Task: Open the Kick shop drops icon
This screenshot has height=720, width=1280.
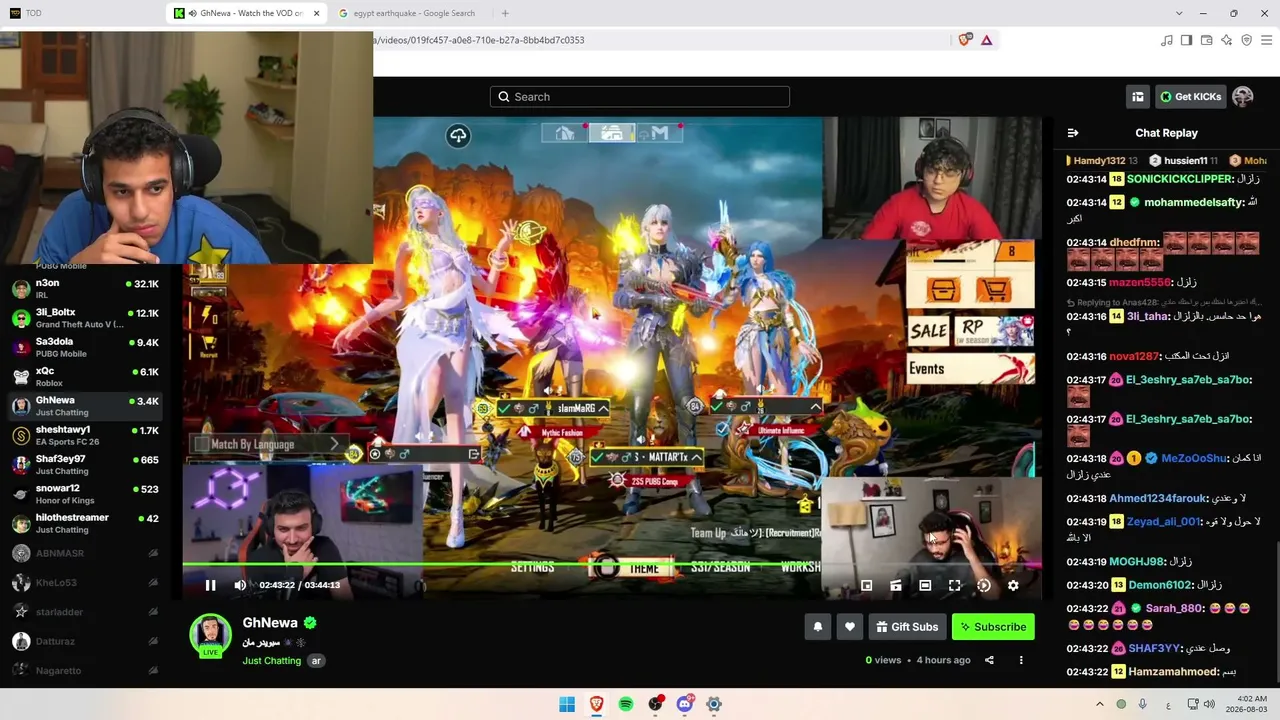Action: pyautogui.click(x=1138, y=96)
